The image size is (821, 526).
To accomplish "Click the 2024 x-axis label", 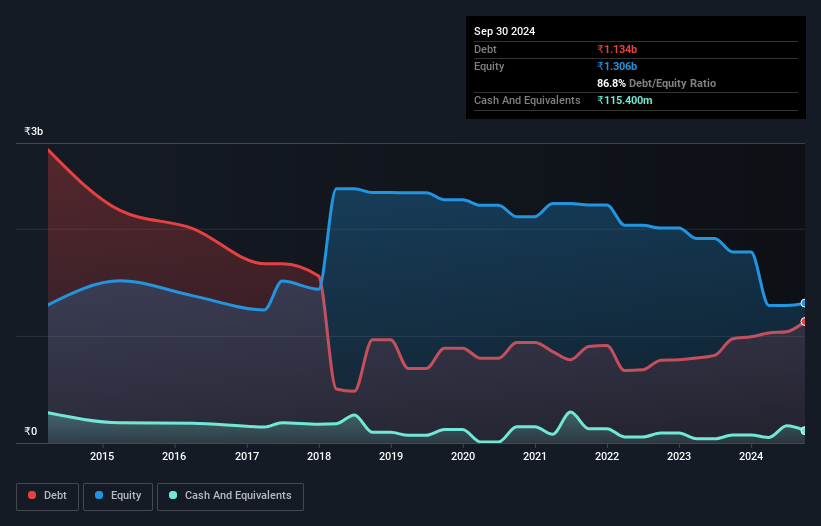I will [751, 456].
